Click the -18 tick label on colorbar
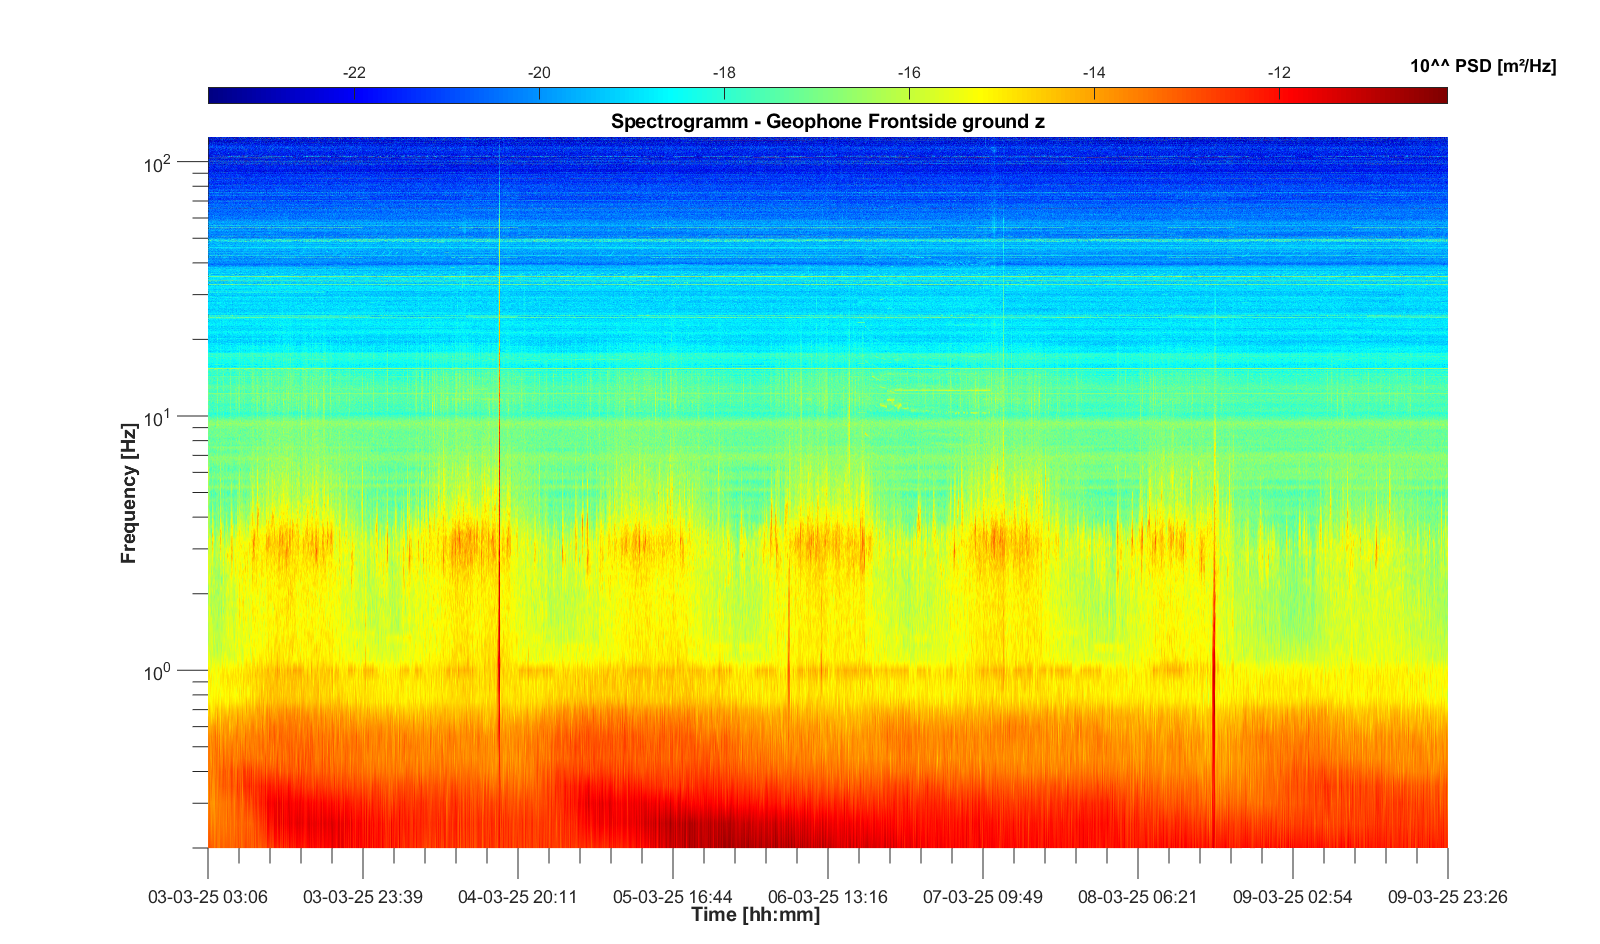Image resolution: width=1600 pixels, height=944 pixels. click(724, 73)
